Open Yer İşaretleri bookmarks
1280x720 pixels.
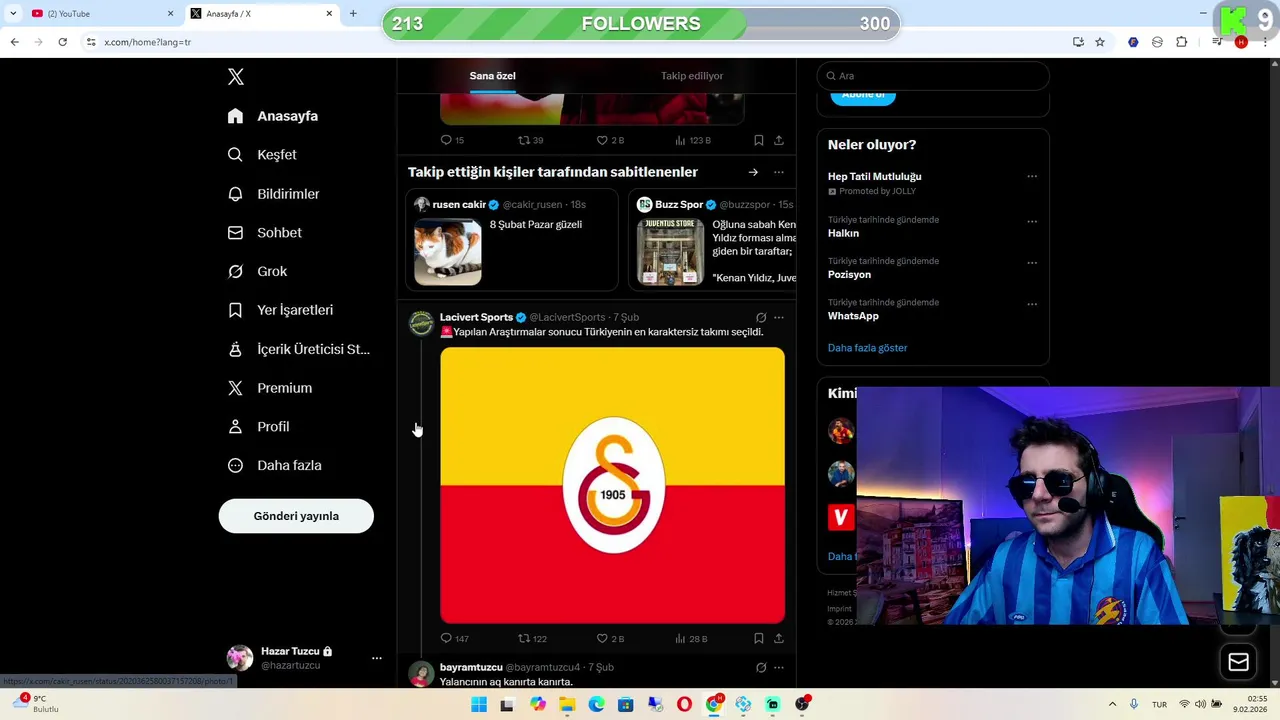point(280,310)
